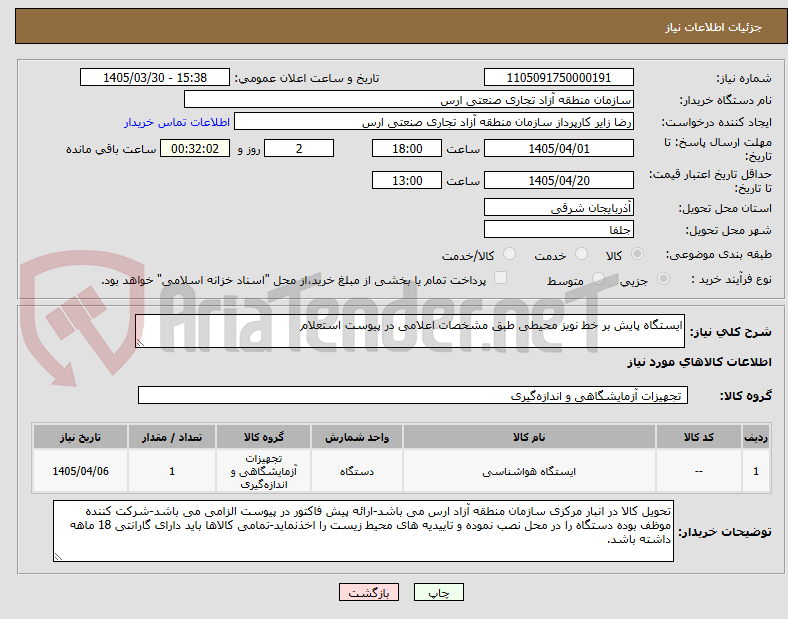Viewport: 788px width, 619px height.
Task: Click the شرح کلی نیاز description textarea
Action: [410, 331]
